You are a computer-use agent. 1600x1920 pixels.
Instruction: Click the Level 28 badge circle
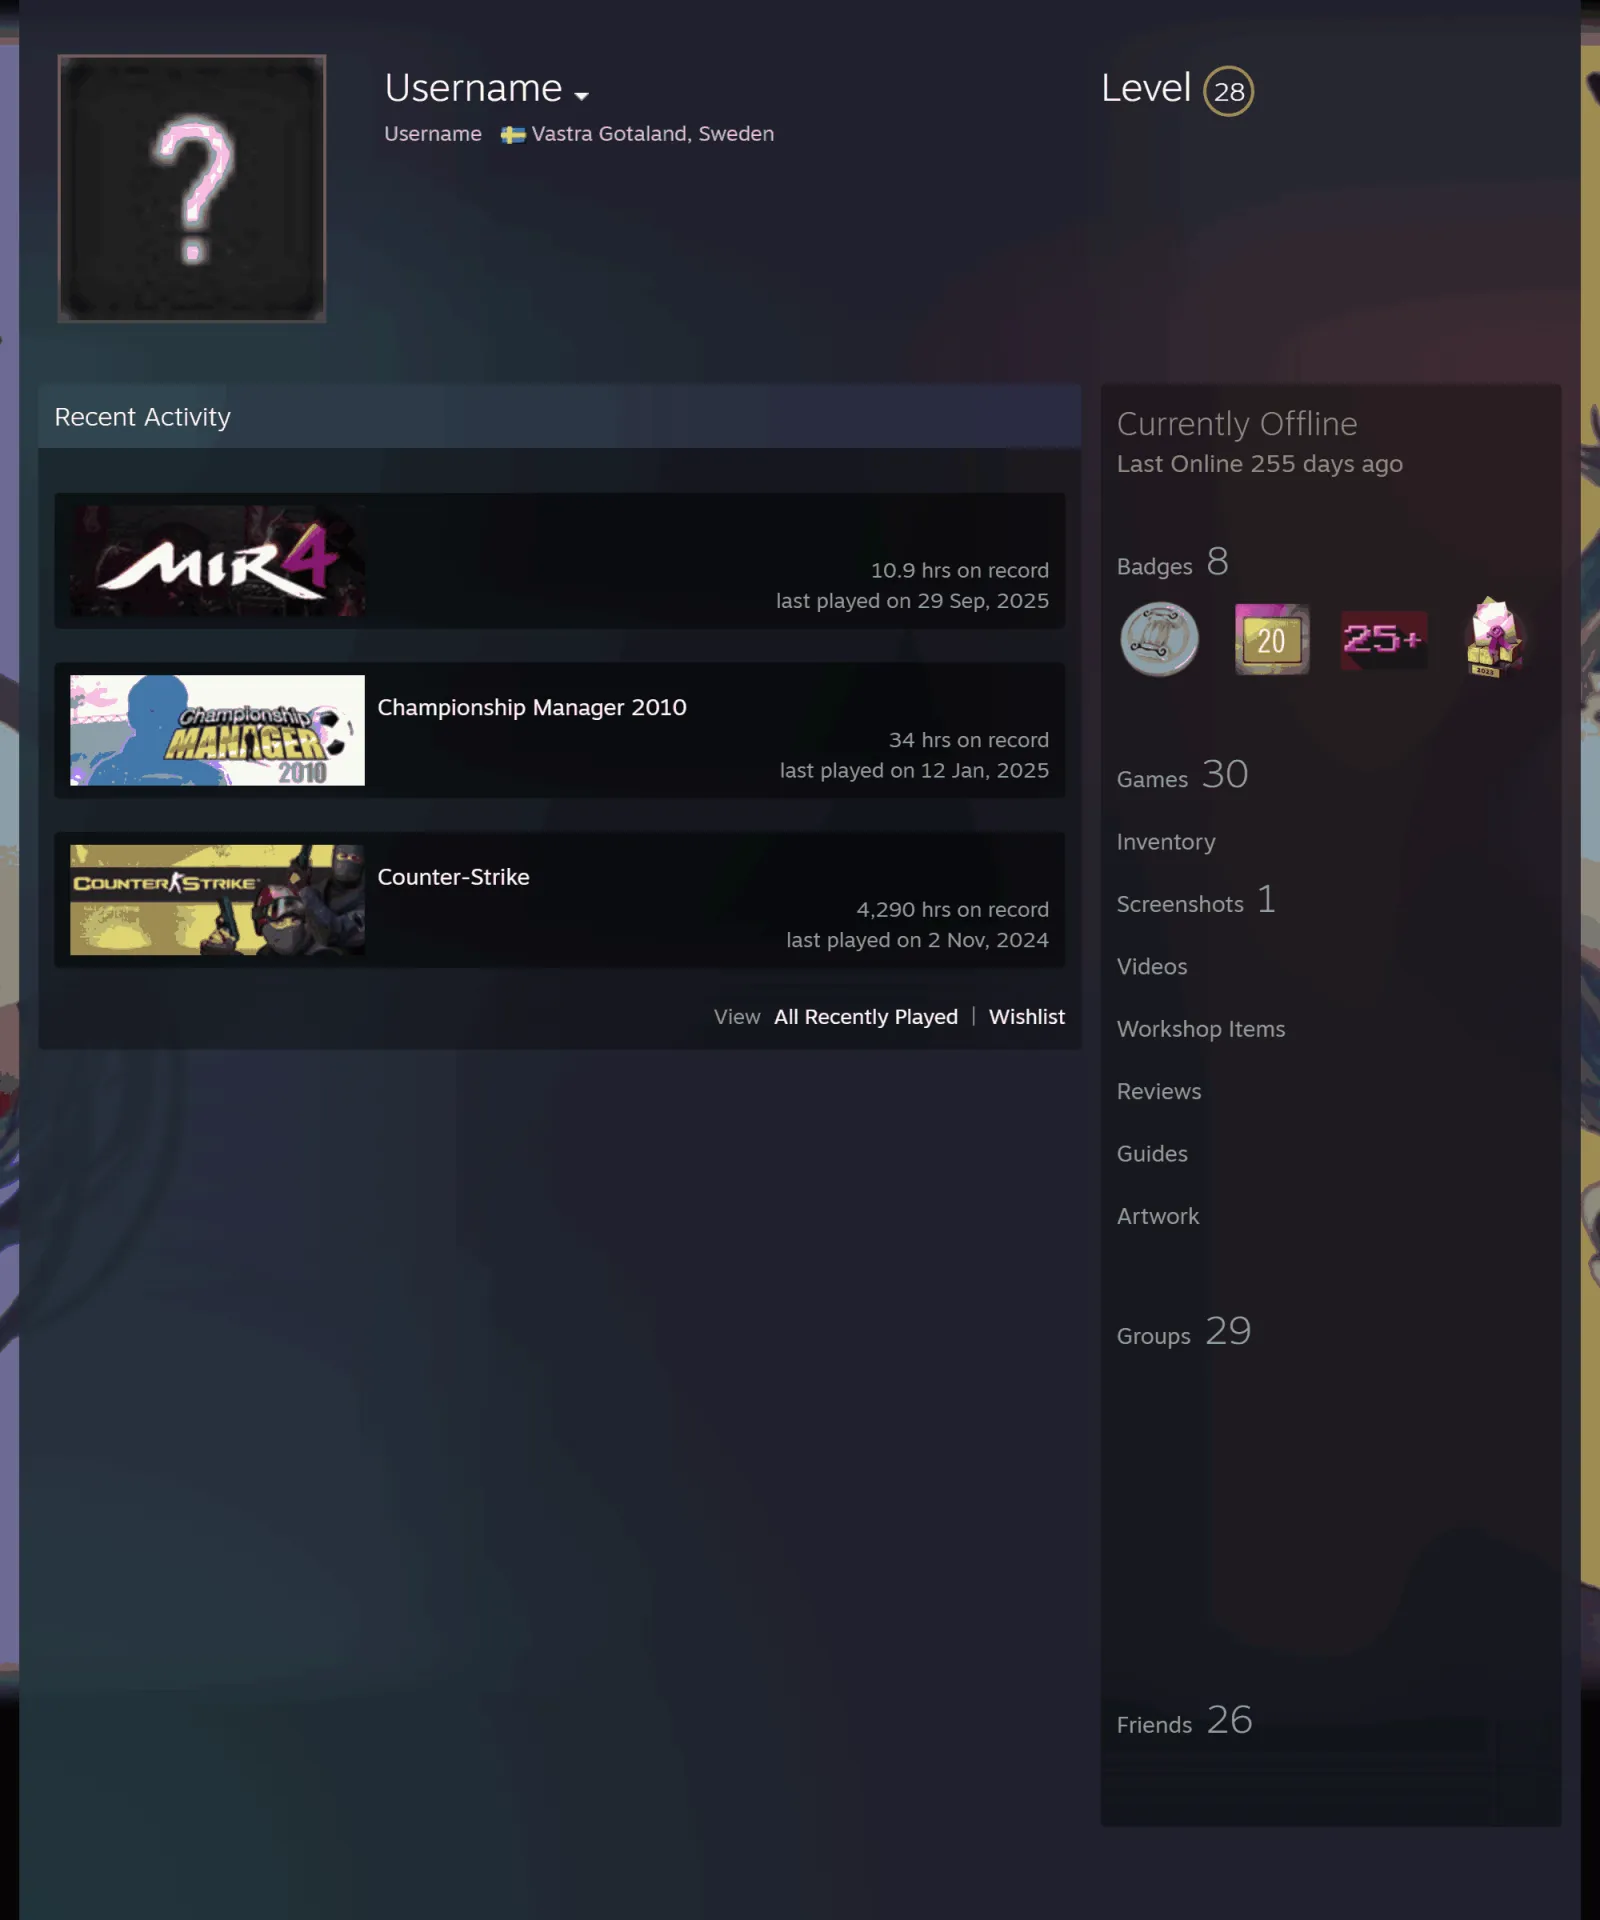pos(1228,91)
